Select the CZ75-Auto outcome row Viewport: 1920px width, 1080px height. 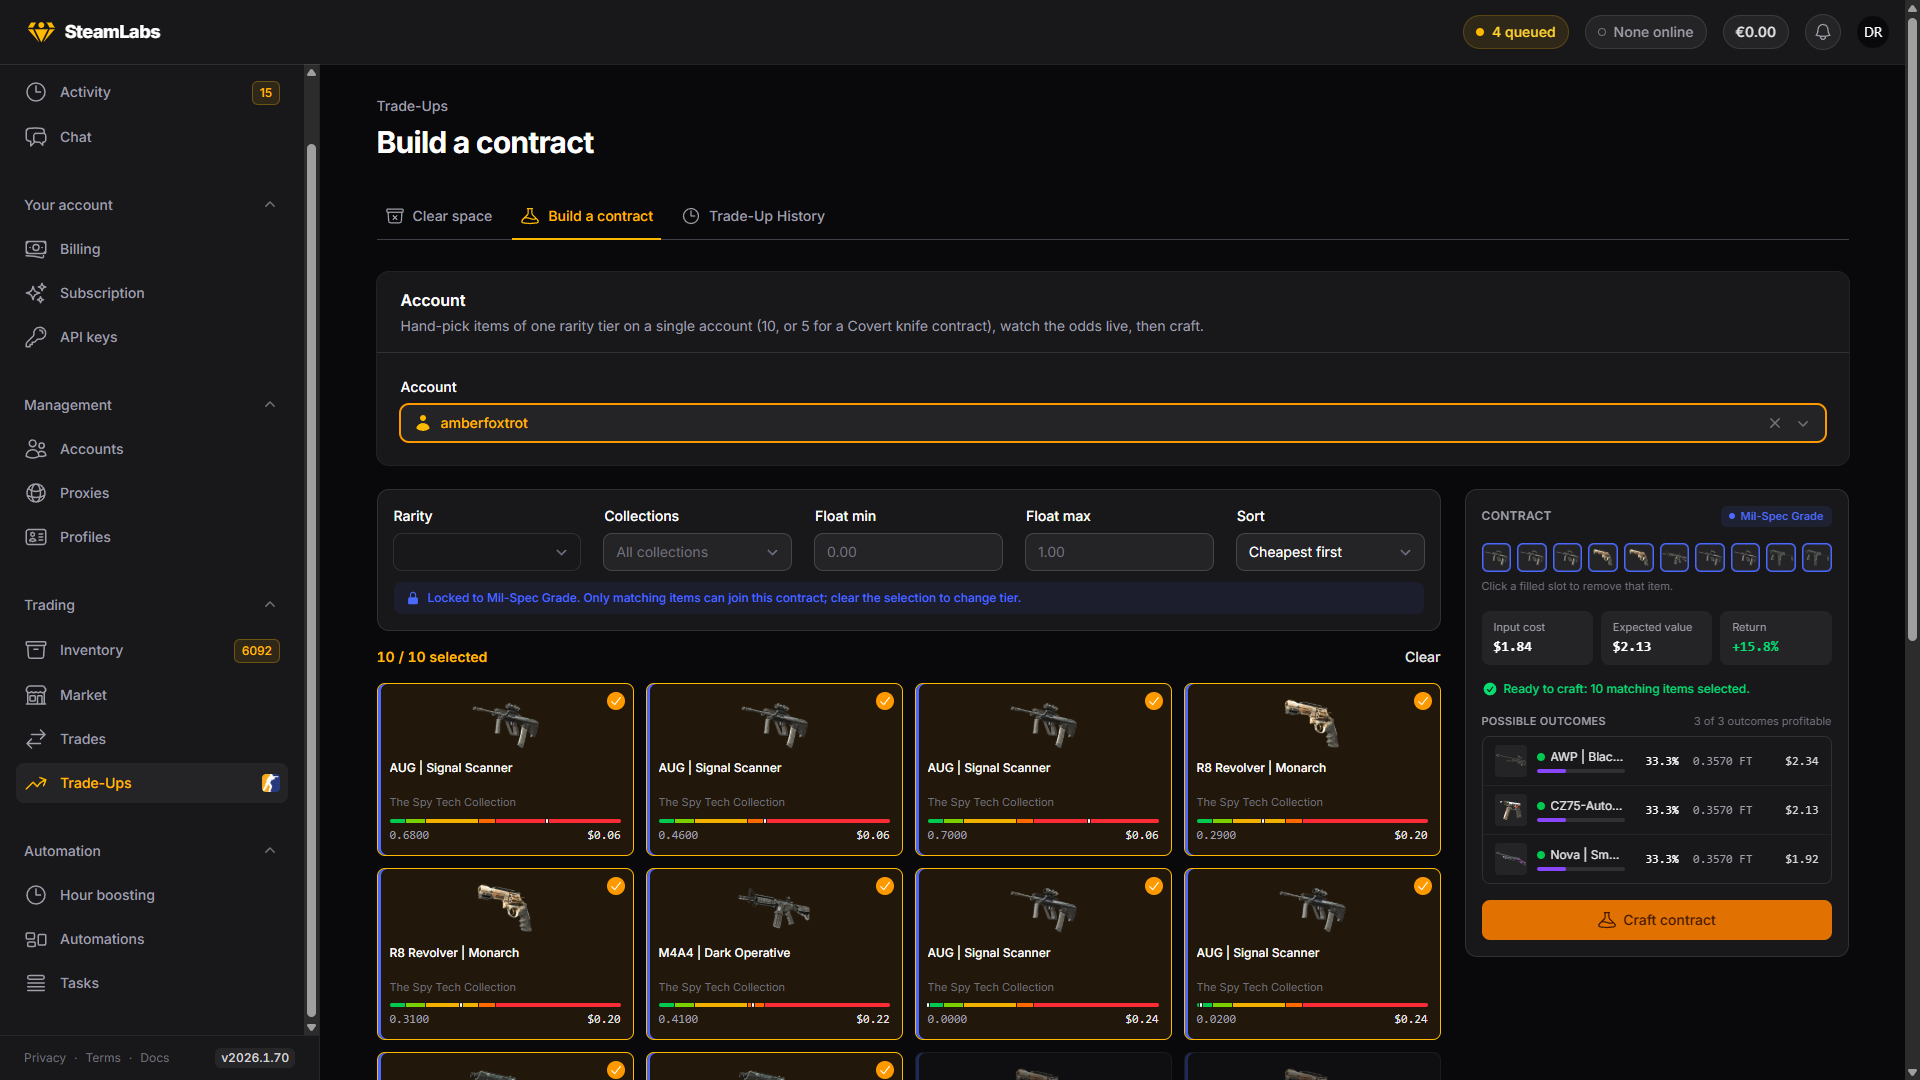point(1656,810)
